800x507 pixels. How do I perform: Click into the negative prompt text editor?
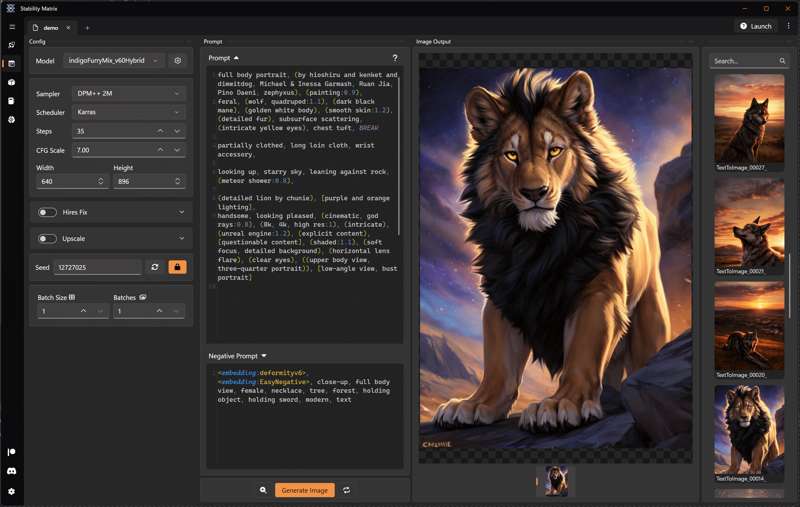coord(305,416)
